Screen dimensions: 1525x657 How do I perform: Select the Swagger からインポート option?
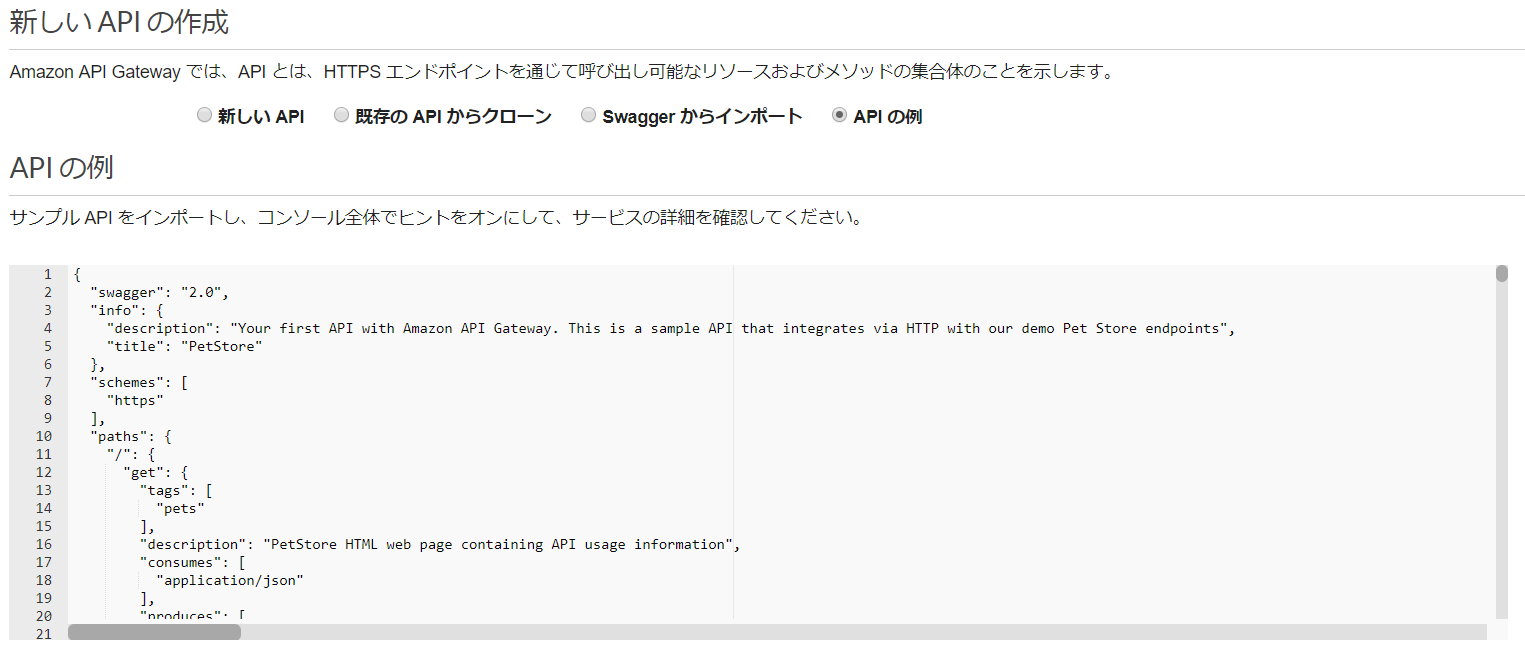588,115
